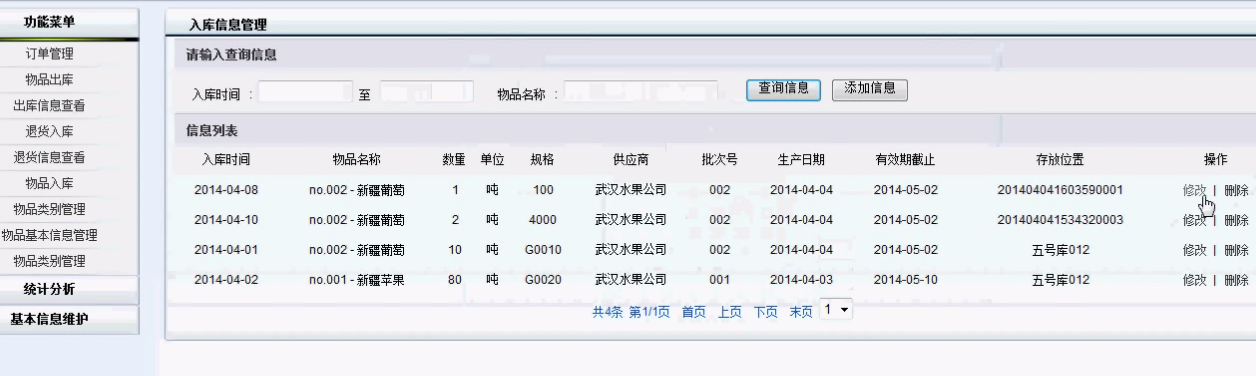The image size is (1256, 376).
Task: Go to 物品出库 menu item
Action: (49, 79)
